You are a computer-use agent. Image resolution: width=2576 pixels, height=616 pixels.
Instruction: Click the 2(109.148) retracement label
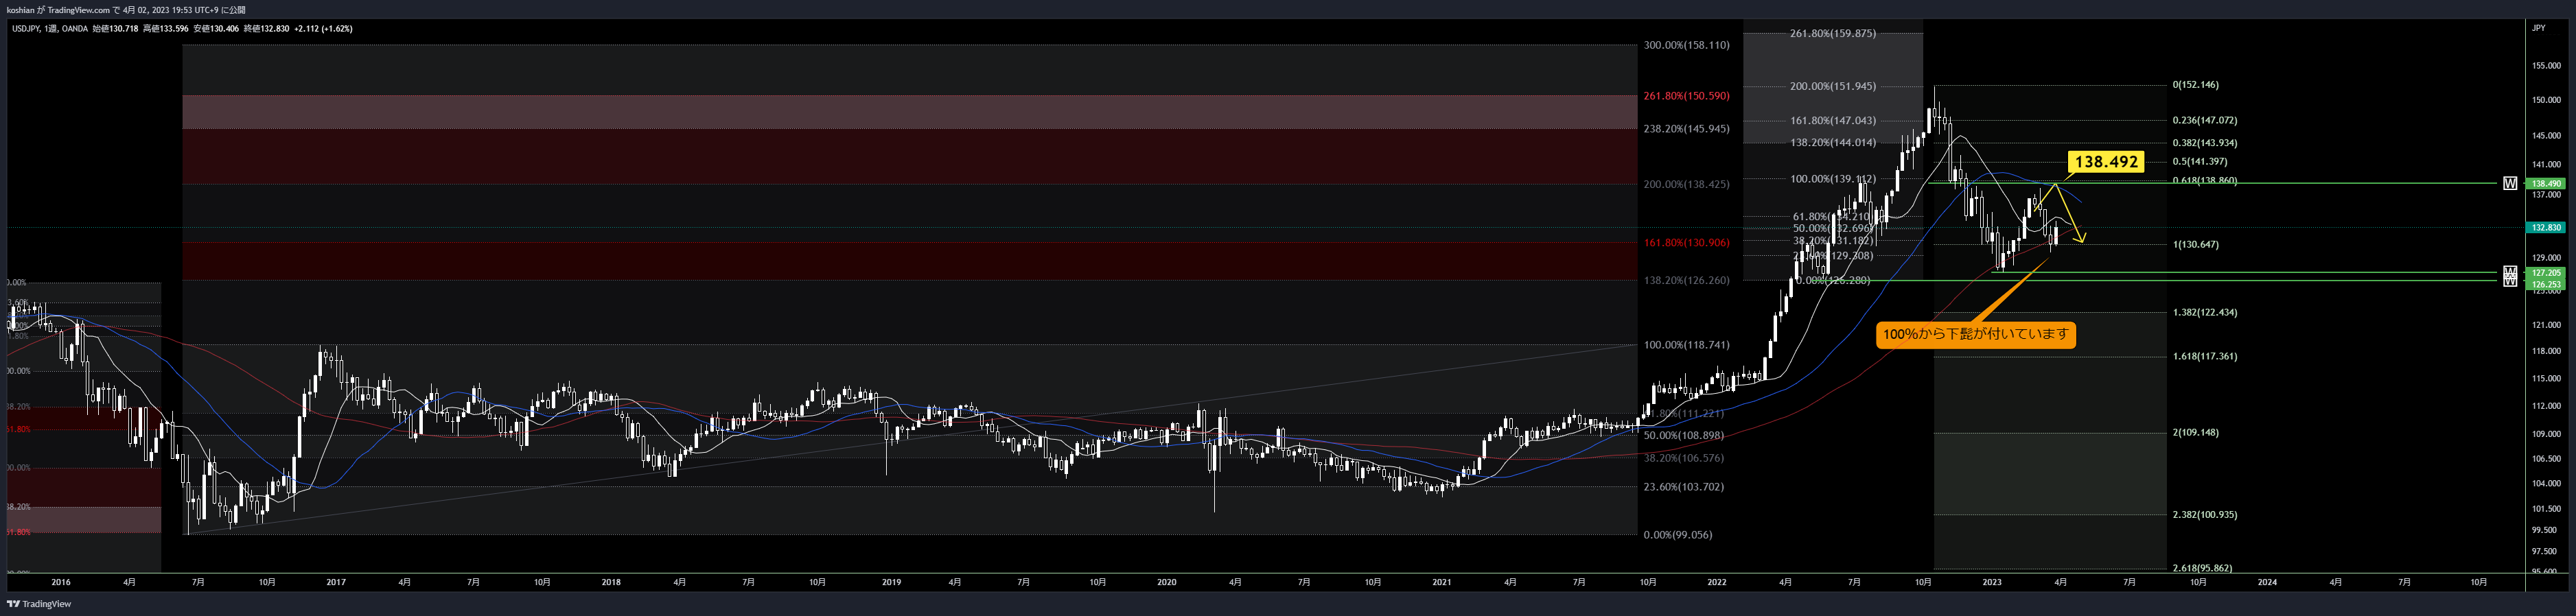click(2195, 433)
